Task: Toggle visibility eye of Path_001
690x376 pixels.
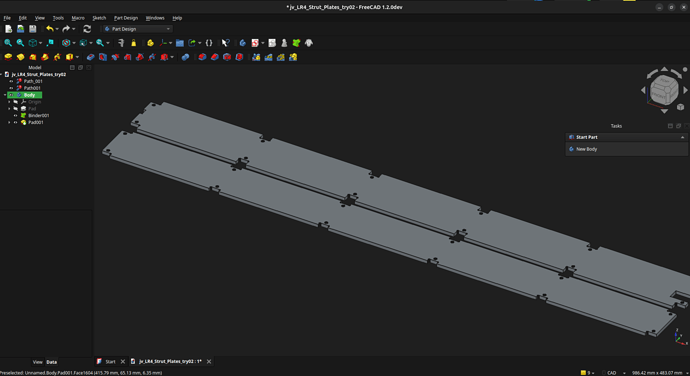Action: 11,81
